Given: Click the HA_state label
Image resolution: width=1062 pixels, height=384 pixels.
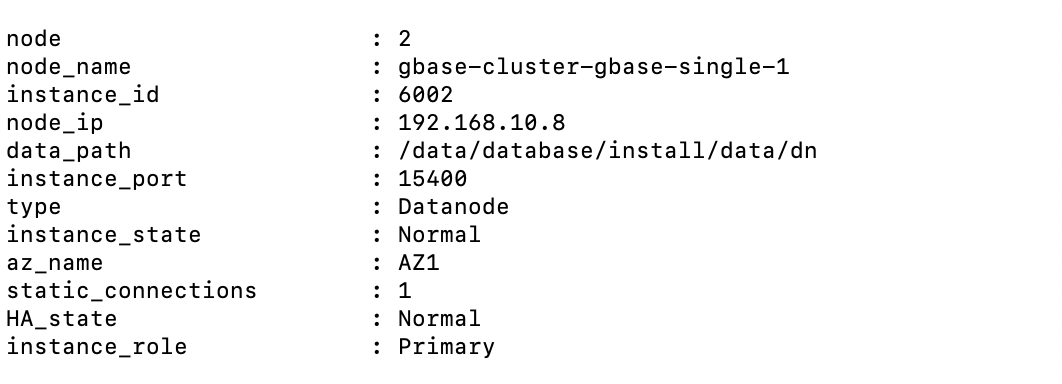Looking at the screenshot, I should [62, 319].
